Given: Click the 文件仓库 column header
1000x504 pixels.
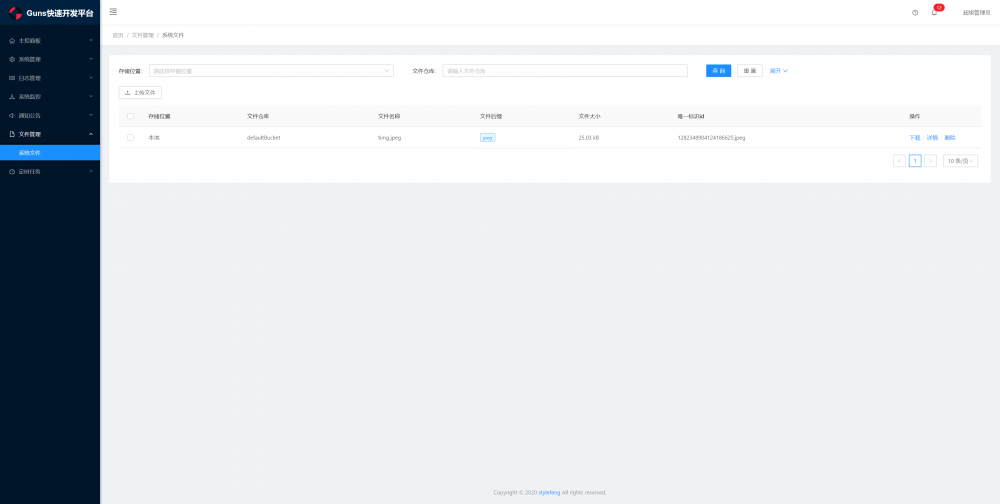Looking at the screenshot, I should coord(258,116).
